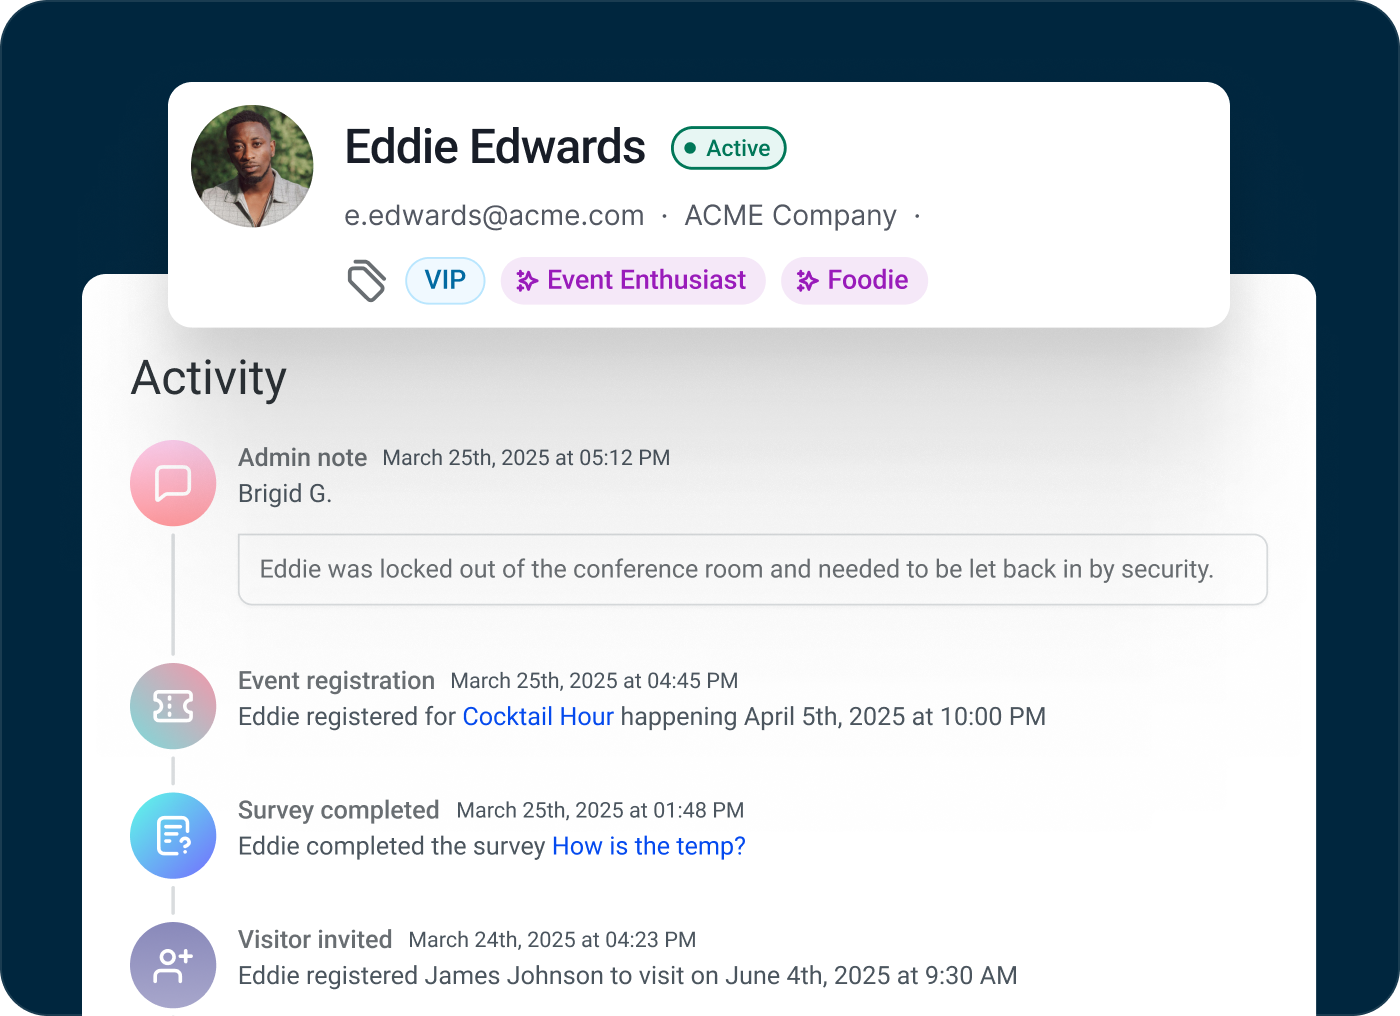Viewport: 1400px width, 1016px height.
Task: Click the Active status badge
Action: 728,148
